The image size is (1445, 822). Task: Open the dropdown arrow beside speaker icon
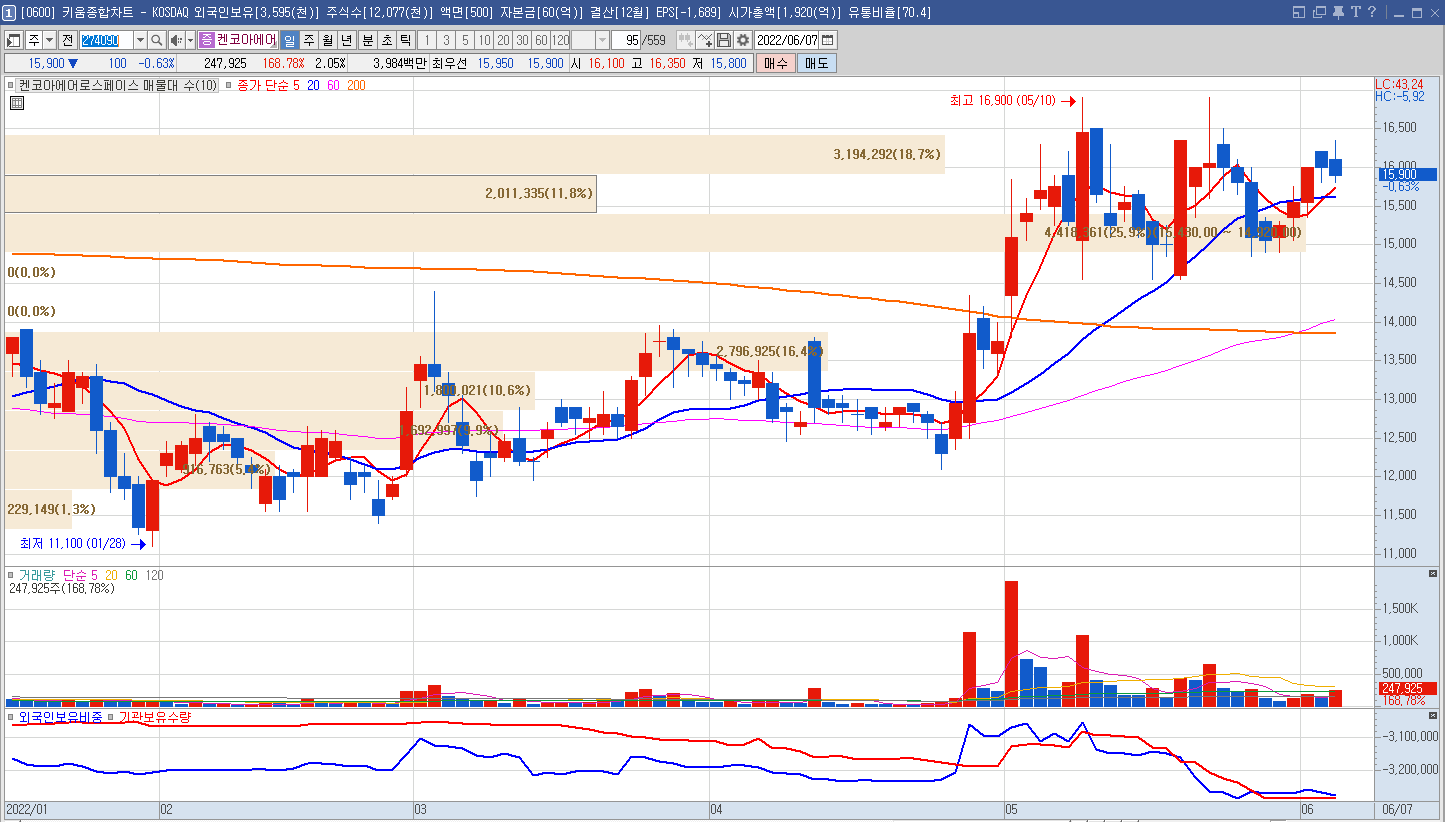tap(190, 40)
